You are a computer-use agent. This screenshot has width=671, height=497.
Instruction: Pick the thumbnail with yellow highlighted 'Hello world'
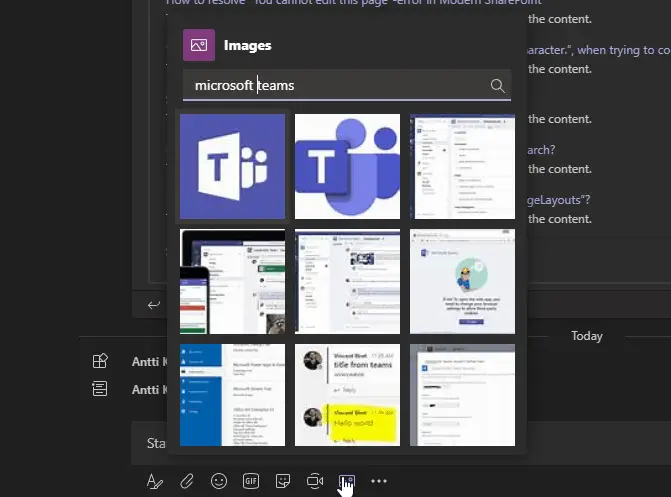pos(347,395)
